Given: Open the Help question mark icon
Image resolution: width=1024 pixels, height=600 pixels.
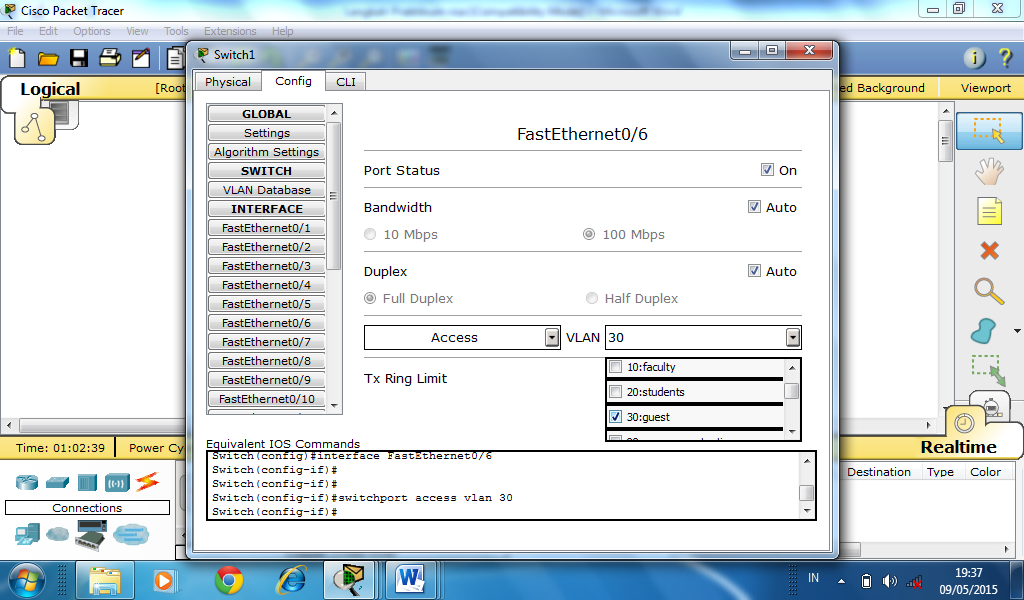Looking at the screenshot, I should (x=1005, y=58).
